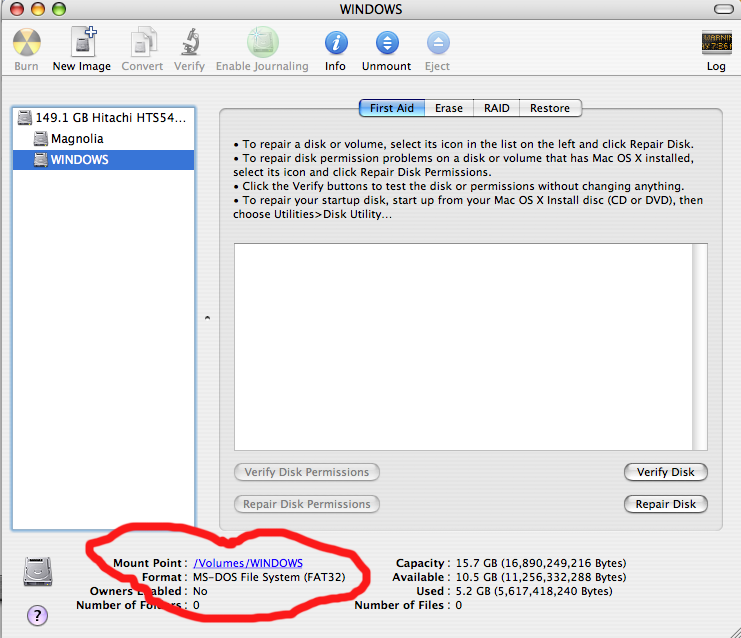Switch to the First Aid tab
Viewport: 741px width, 638px height.
392,108
